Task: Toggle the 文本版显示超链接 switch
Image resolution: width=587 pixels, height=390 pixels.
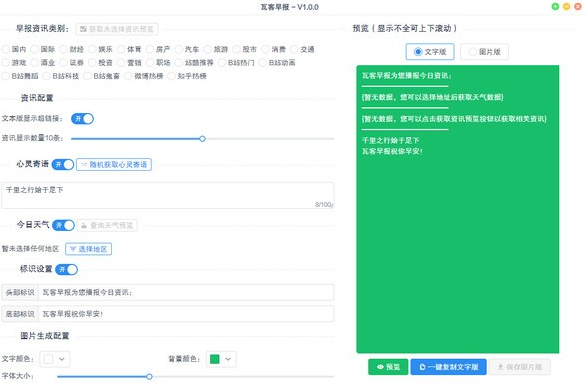Action: click(x=82, y=119)
